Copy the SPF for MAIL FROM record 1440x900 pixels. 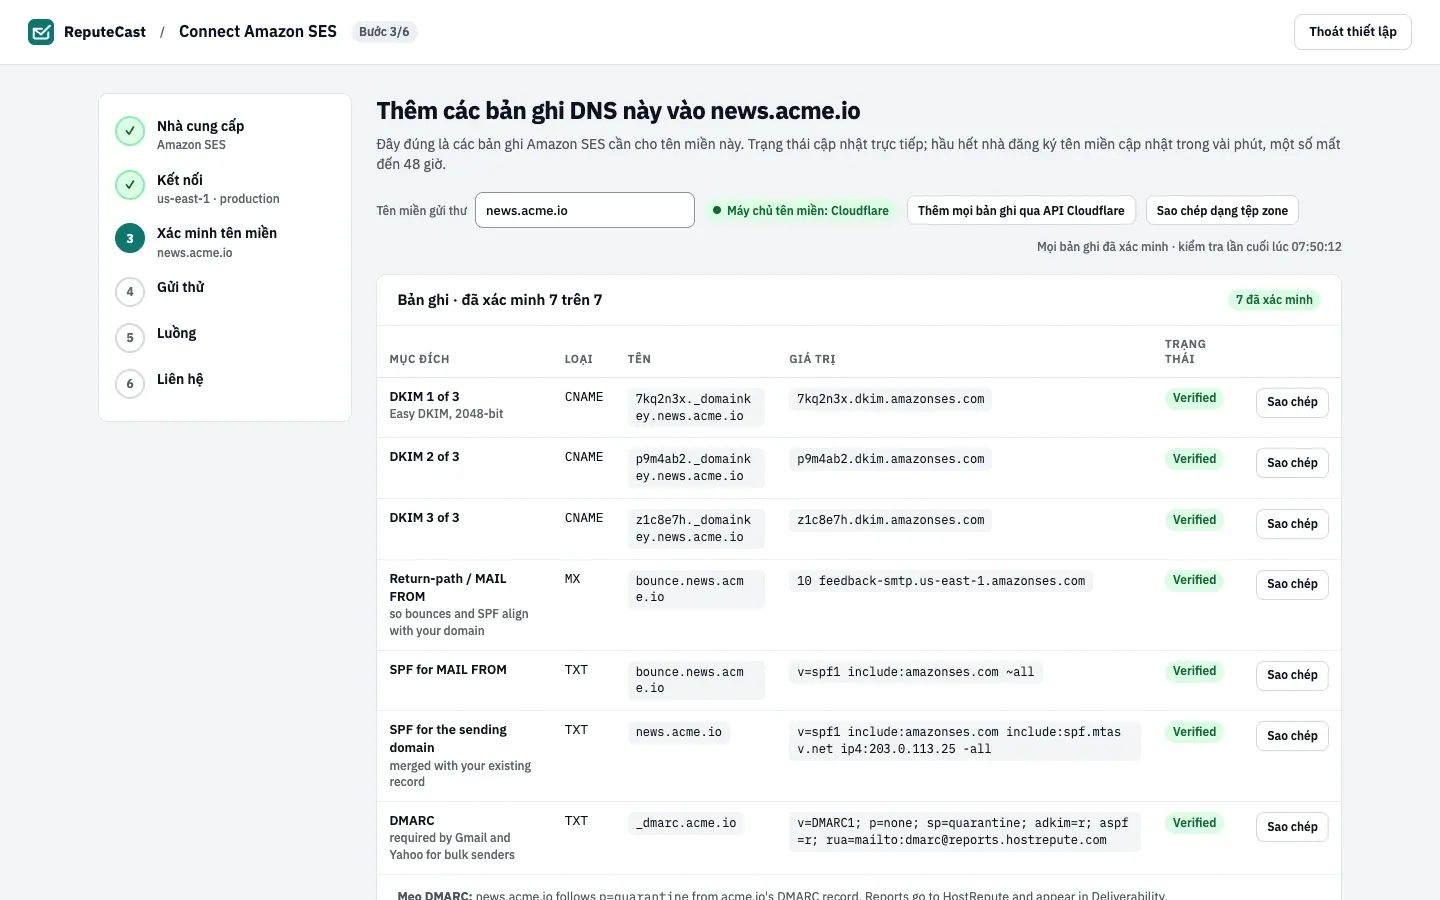pos(1292,675)
